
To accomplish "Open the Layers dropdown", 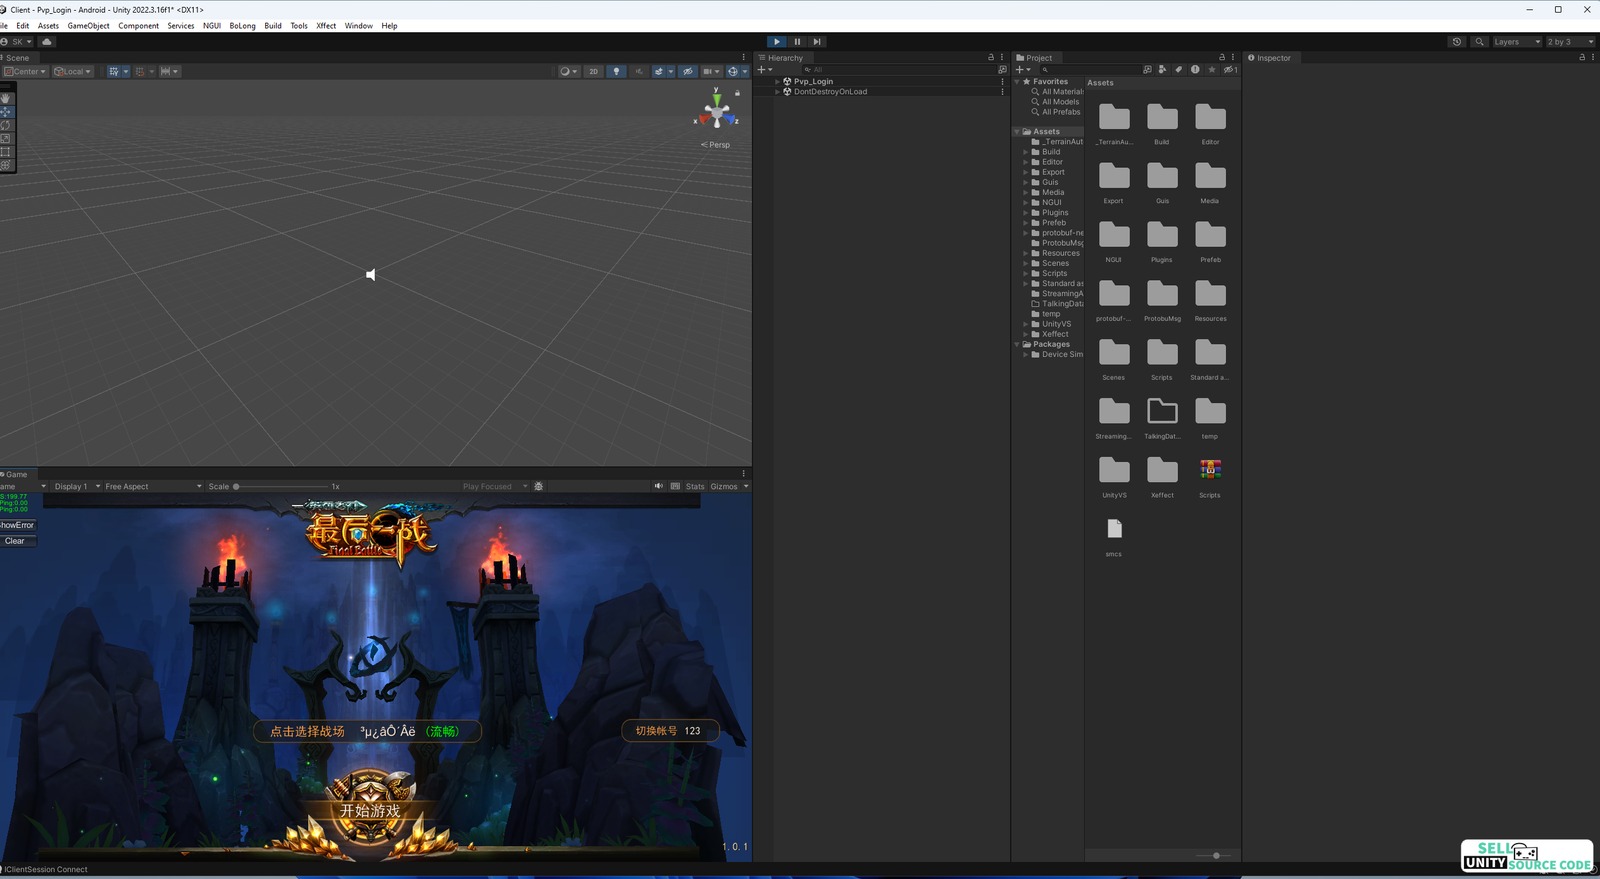I will point(1515,42).
